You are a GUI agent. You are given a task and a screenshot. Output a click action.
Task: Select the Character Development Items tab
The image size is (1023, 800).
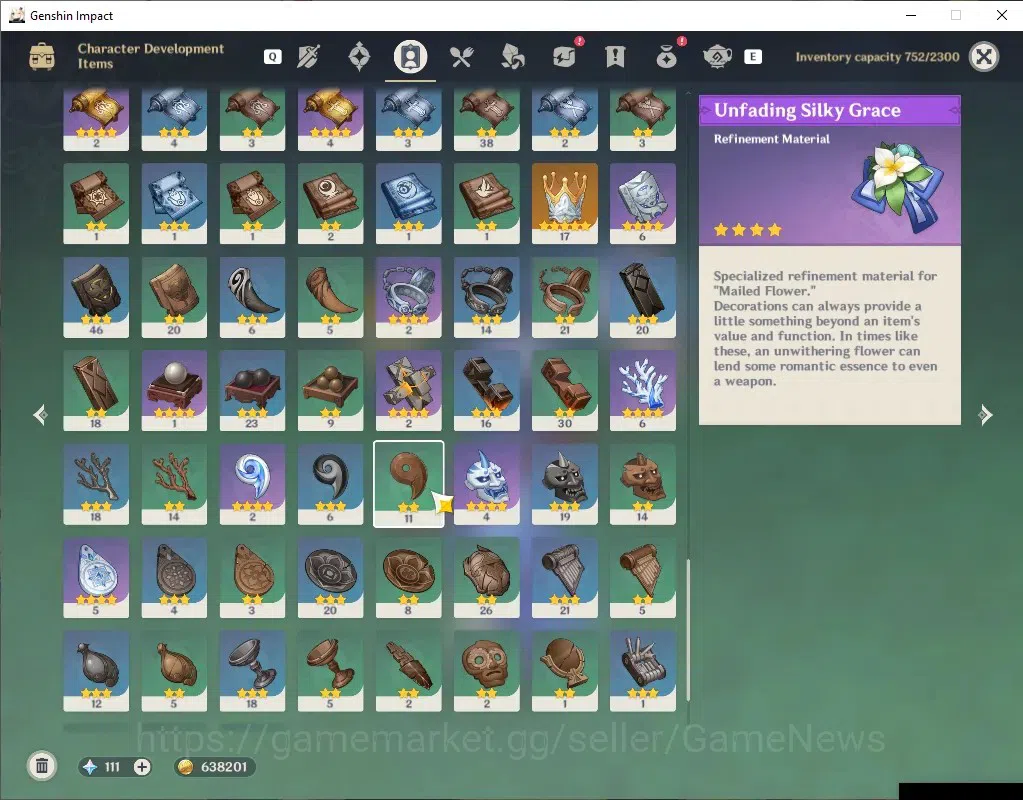click(410, 57)
